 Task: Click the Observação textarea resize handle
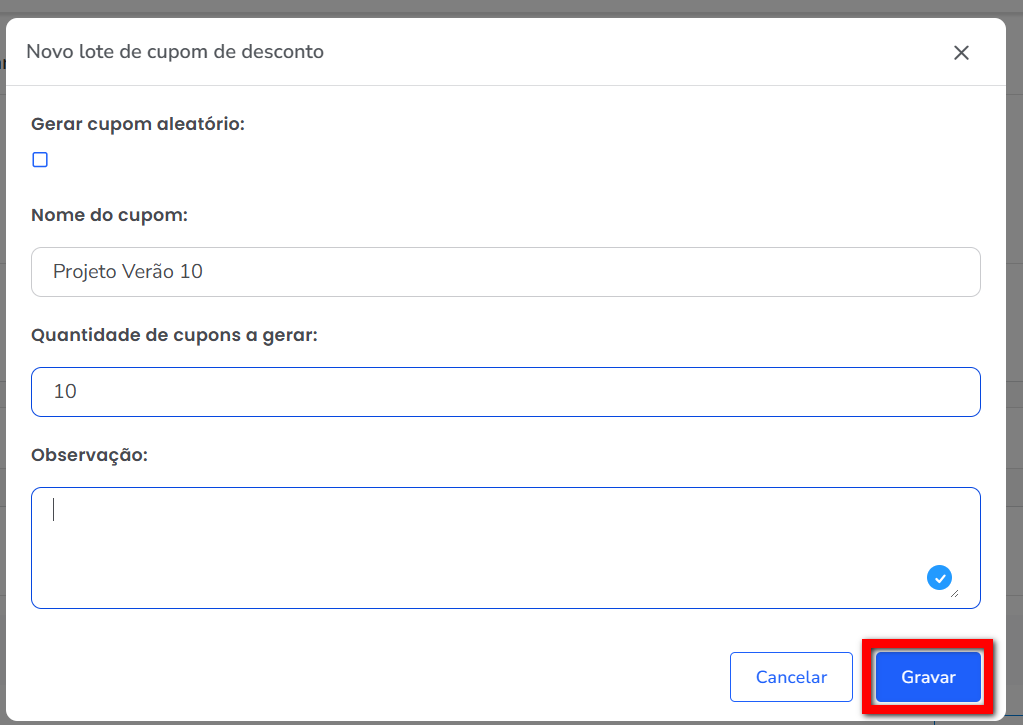pos(953,592)
